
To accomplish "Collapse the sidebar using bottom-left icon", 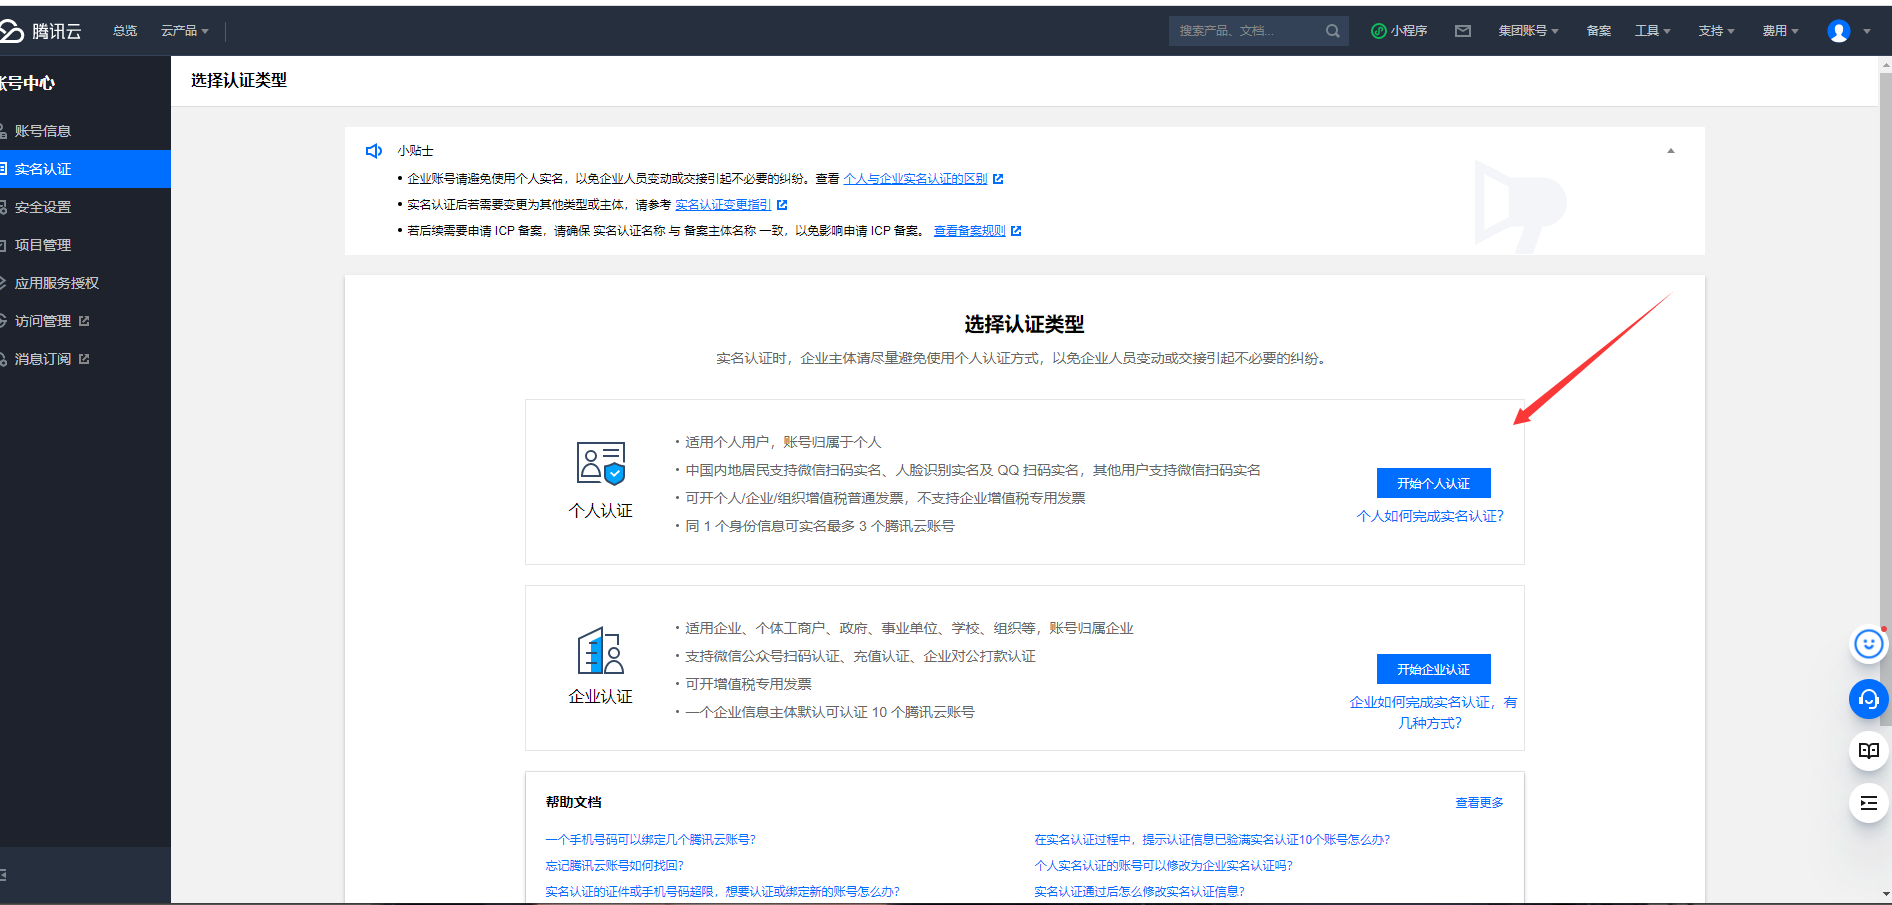I will (3, 875).
